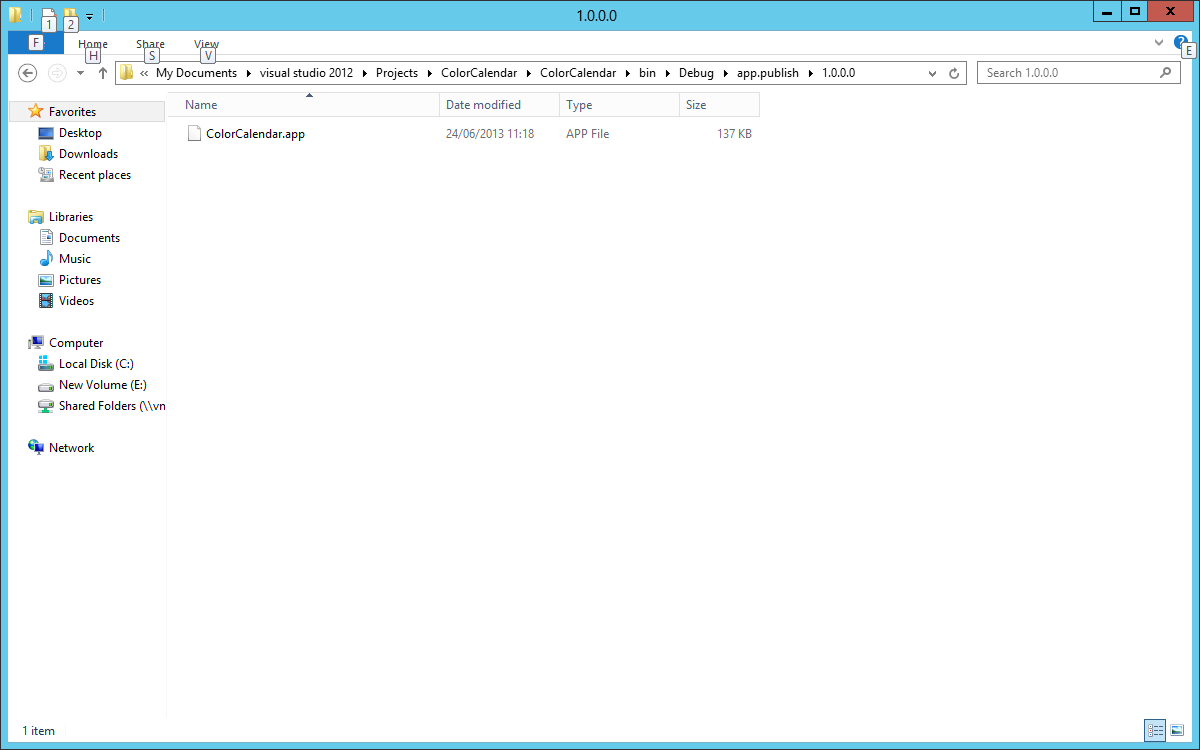Image resolution: width=1200 pixels, height=750 pixels.
Task: Click visual studio 2012 breadcrumb
Action: pos(306,73)
